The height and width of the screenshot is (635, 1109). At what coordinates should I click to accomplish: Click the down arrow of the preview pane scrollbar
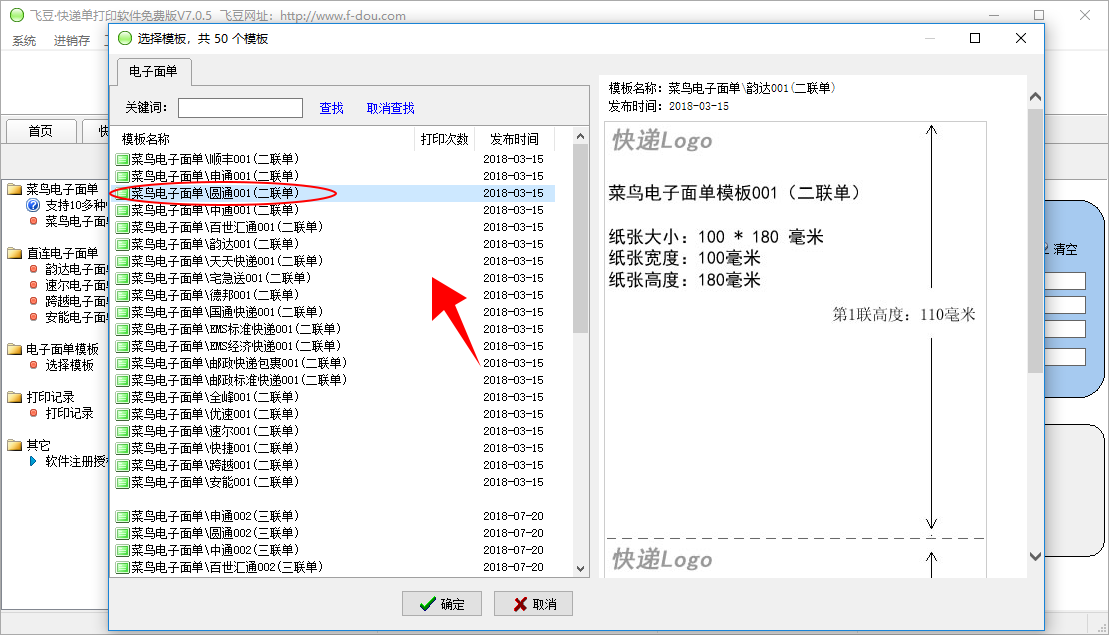1035,557
